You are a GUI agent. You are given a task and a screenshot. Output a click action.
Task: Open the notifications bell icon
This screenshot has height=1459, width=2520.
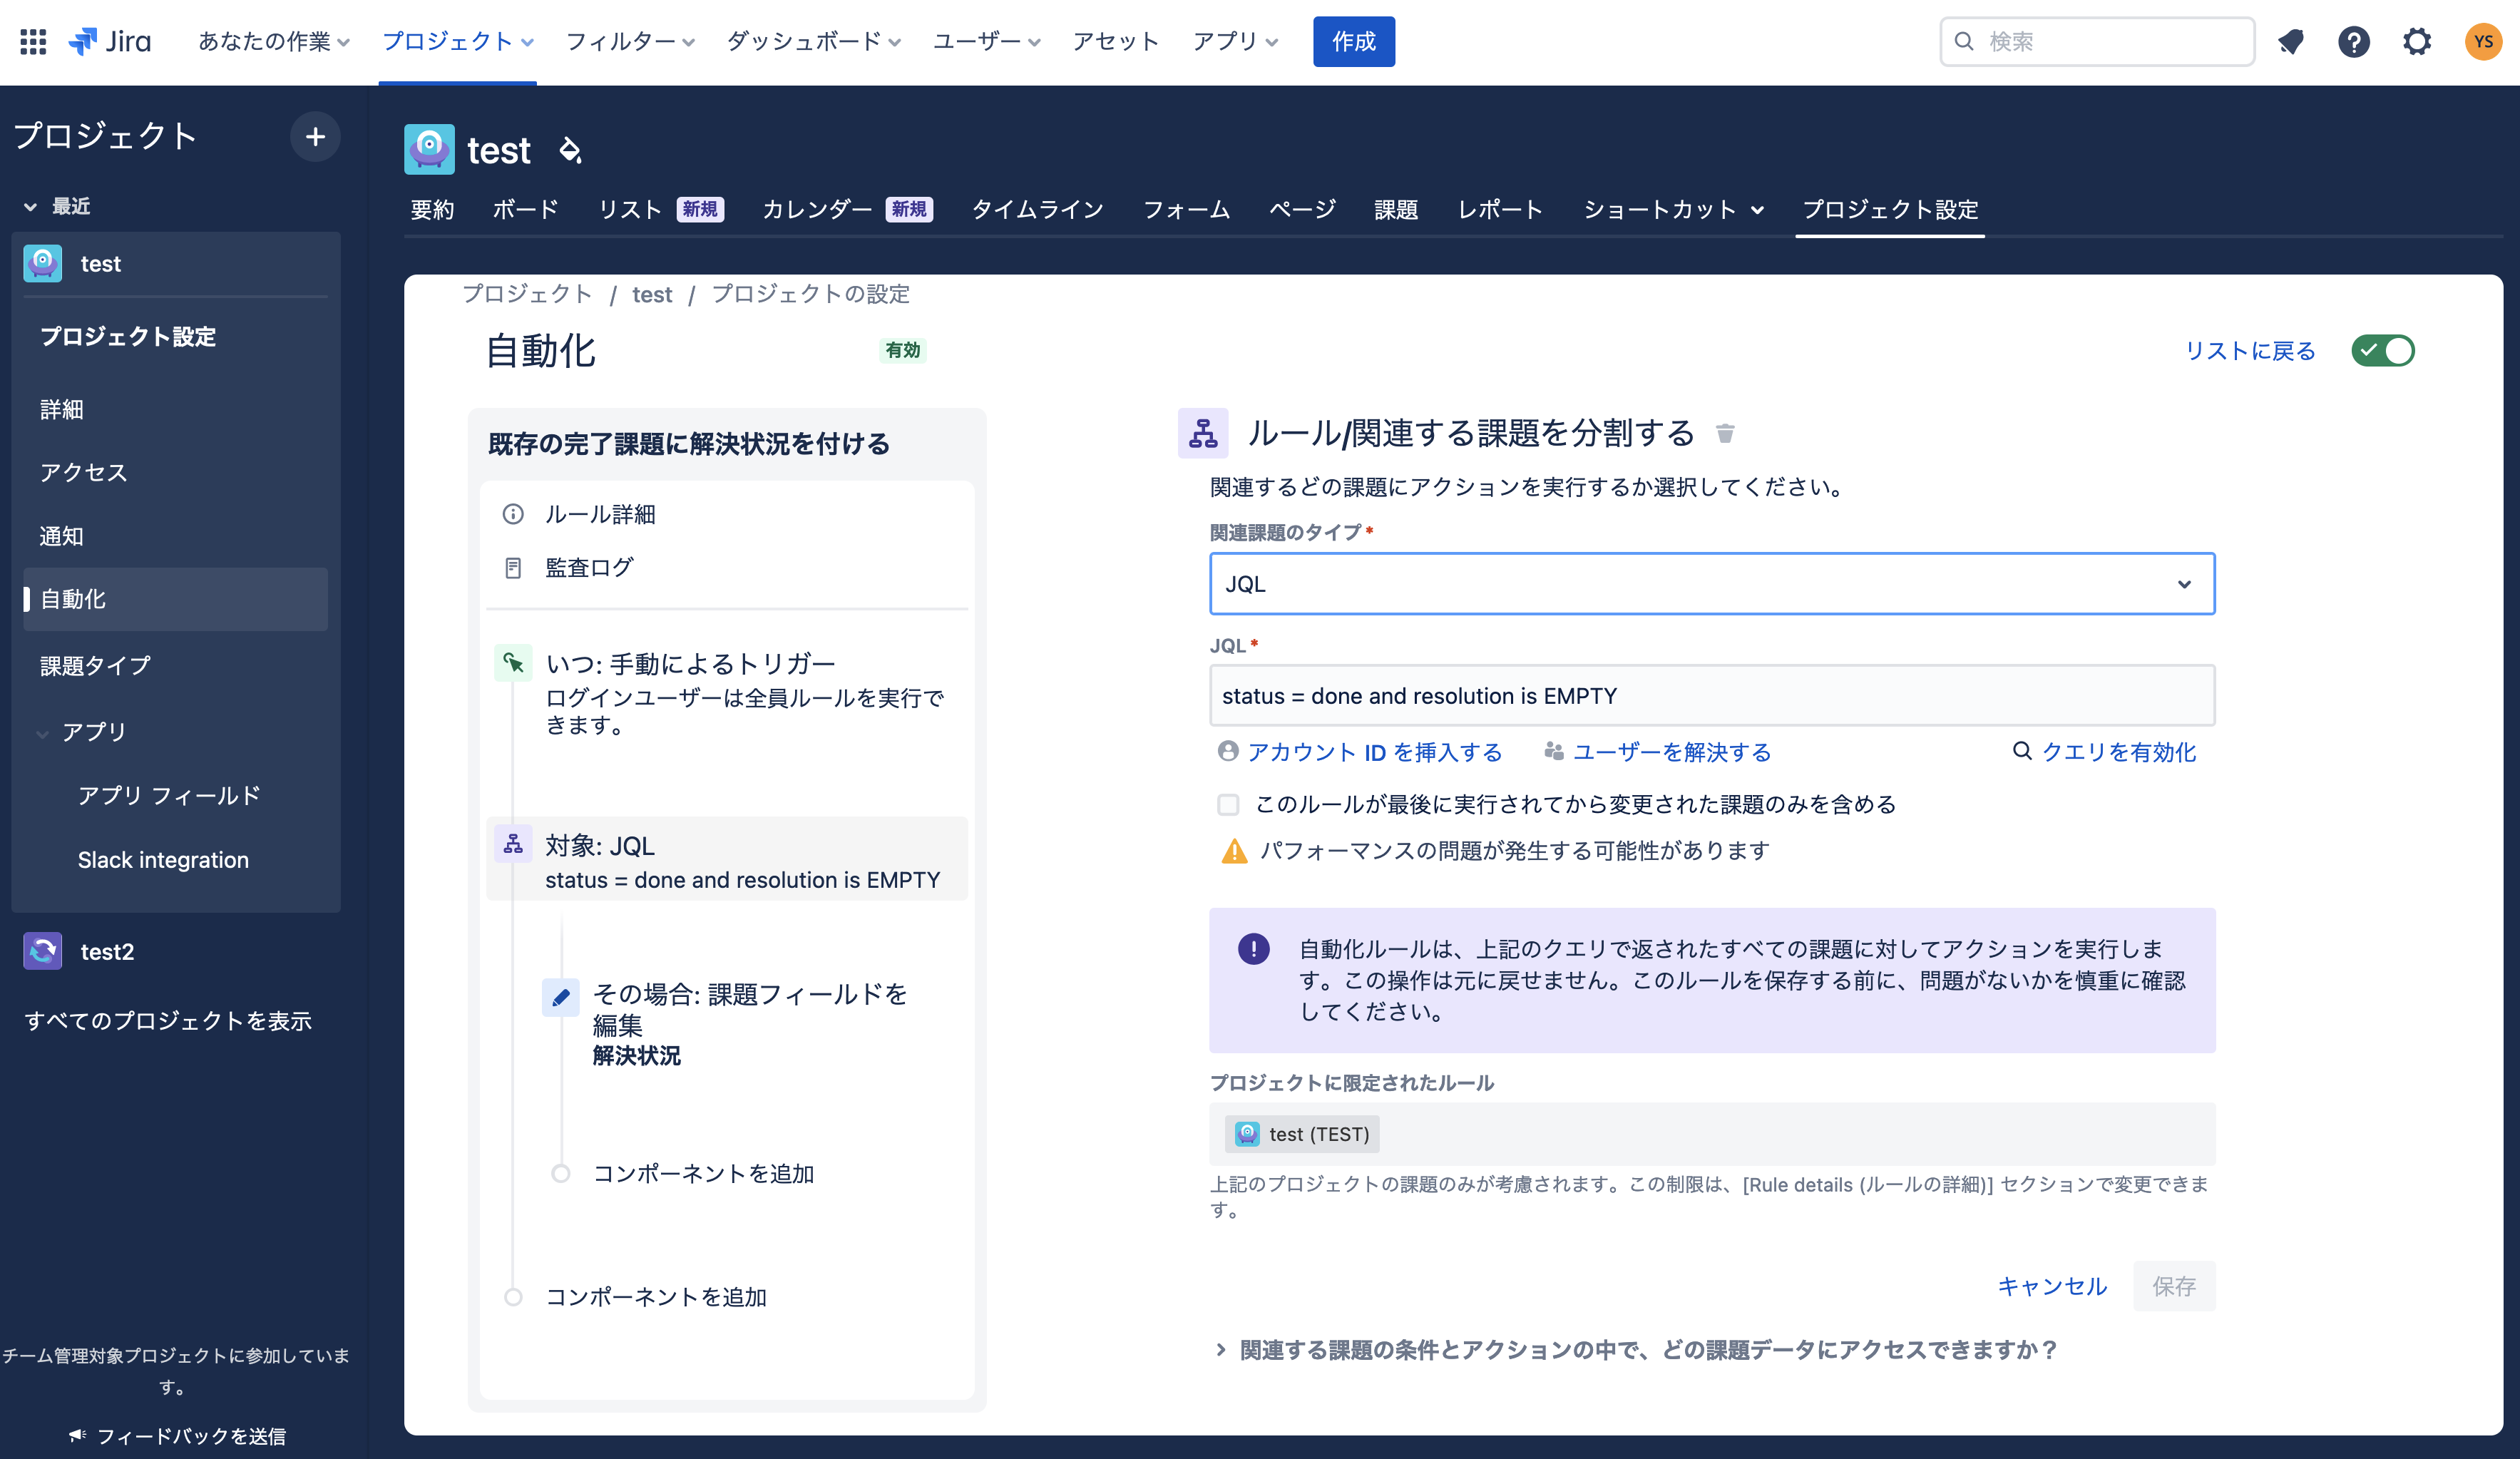(x=2290, y=41)
